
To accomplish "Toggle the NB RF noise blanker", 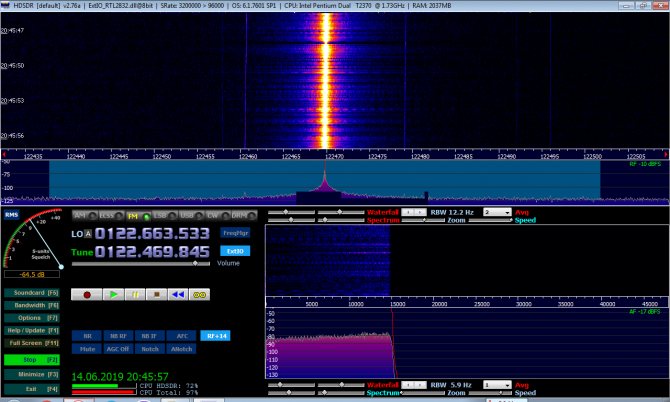I will (118, 336).
